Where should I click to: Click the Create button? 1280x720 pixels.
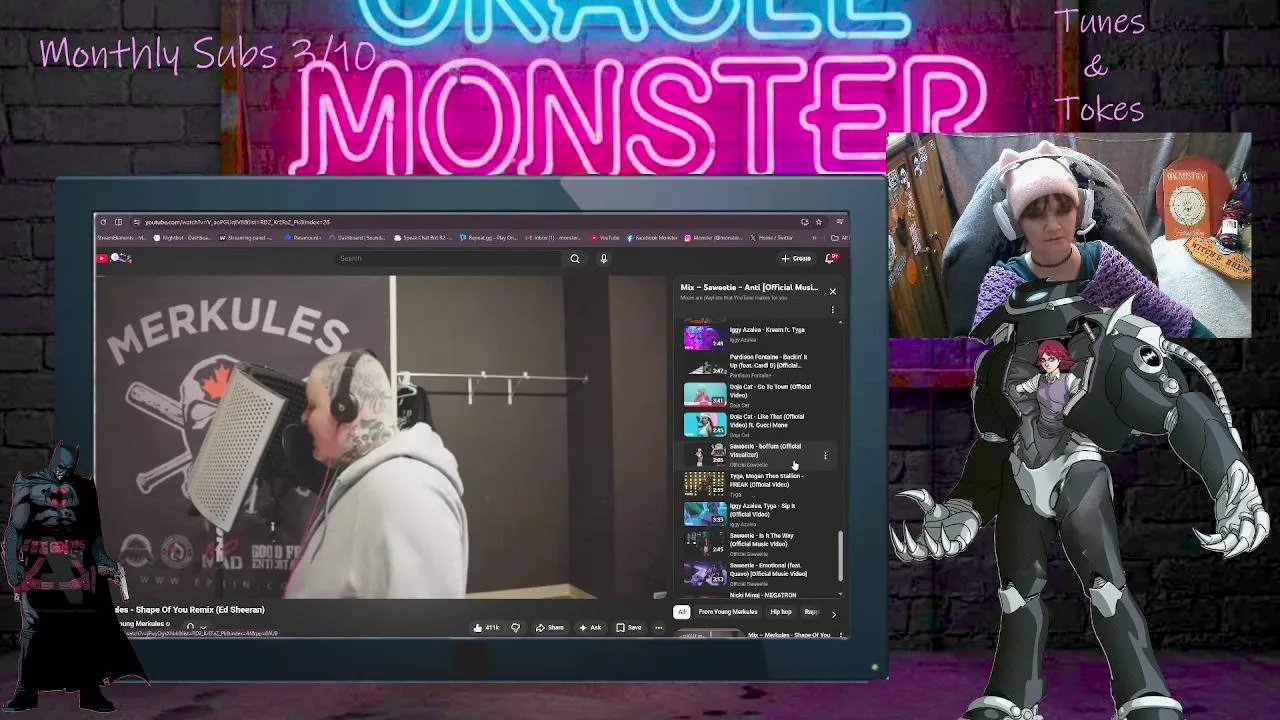pos(796,258)
